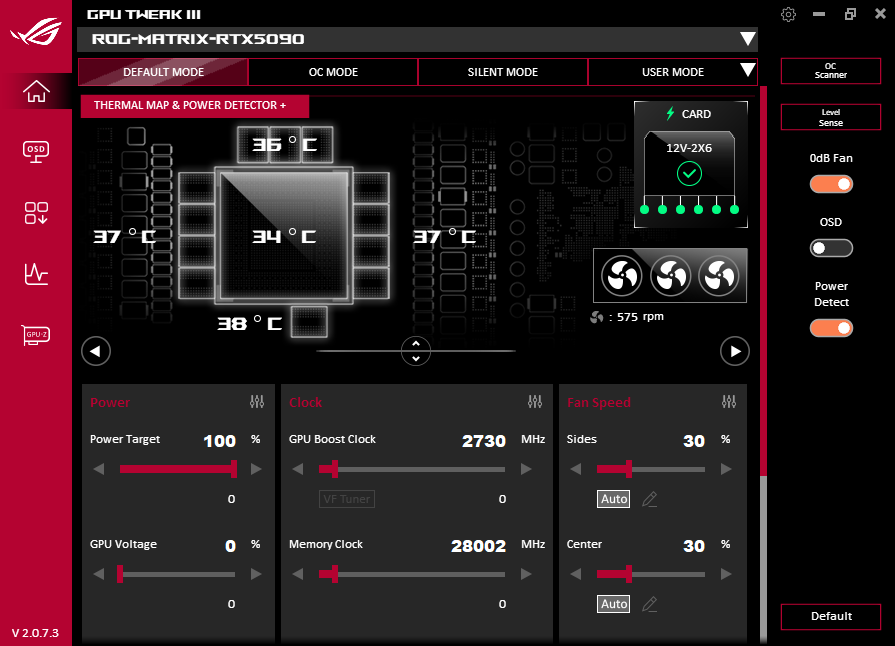Collapse thermal map with up-down chevron
Viewport: 895px width, 646px height.
pos(415,351)
